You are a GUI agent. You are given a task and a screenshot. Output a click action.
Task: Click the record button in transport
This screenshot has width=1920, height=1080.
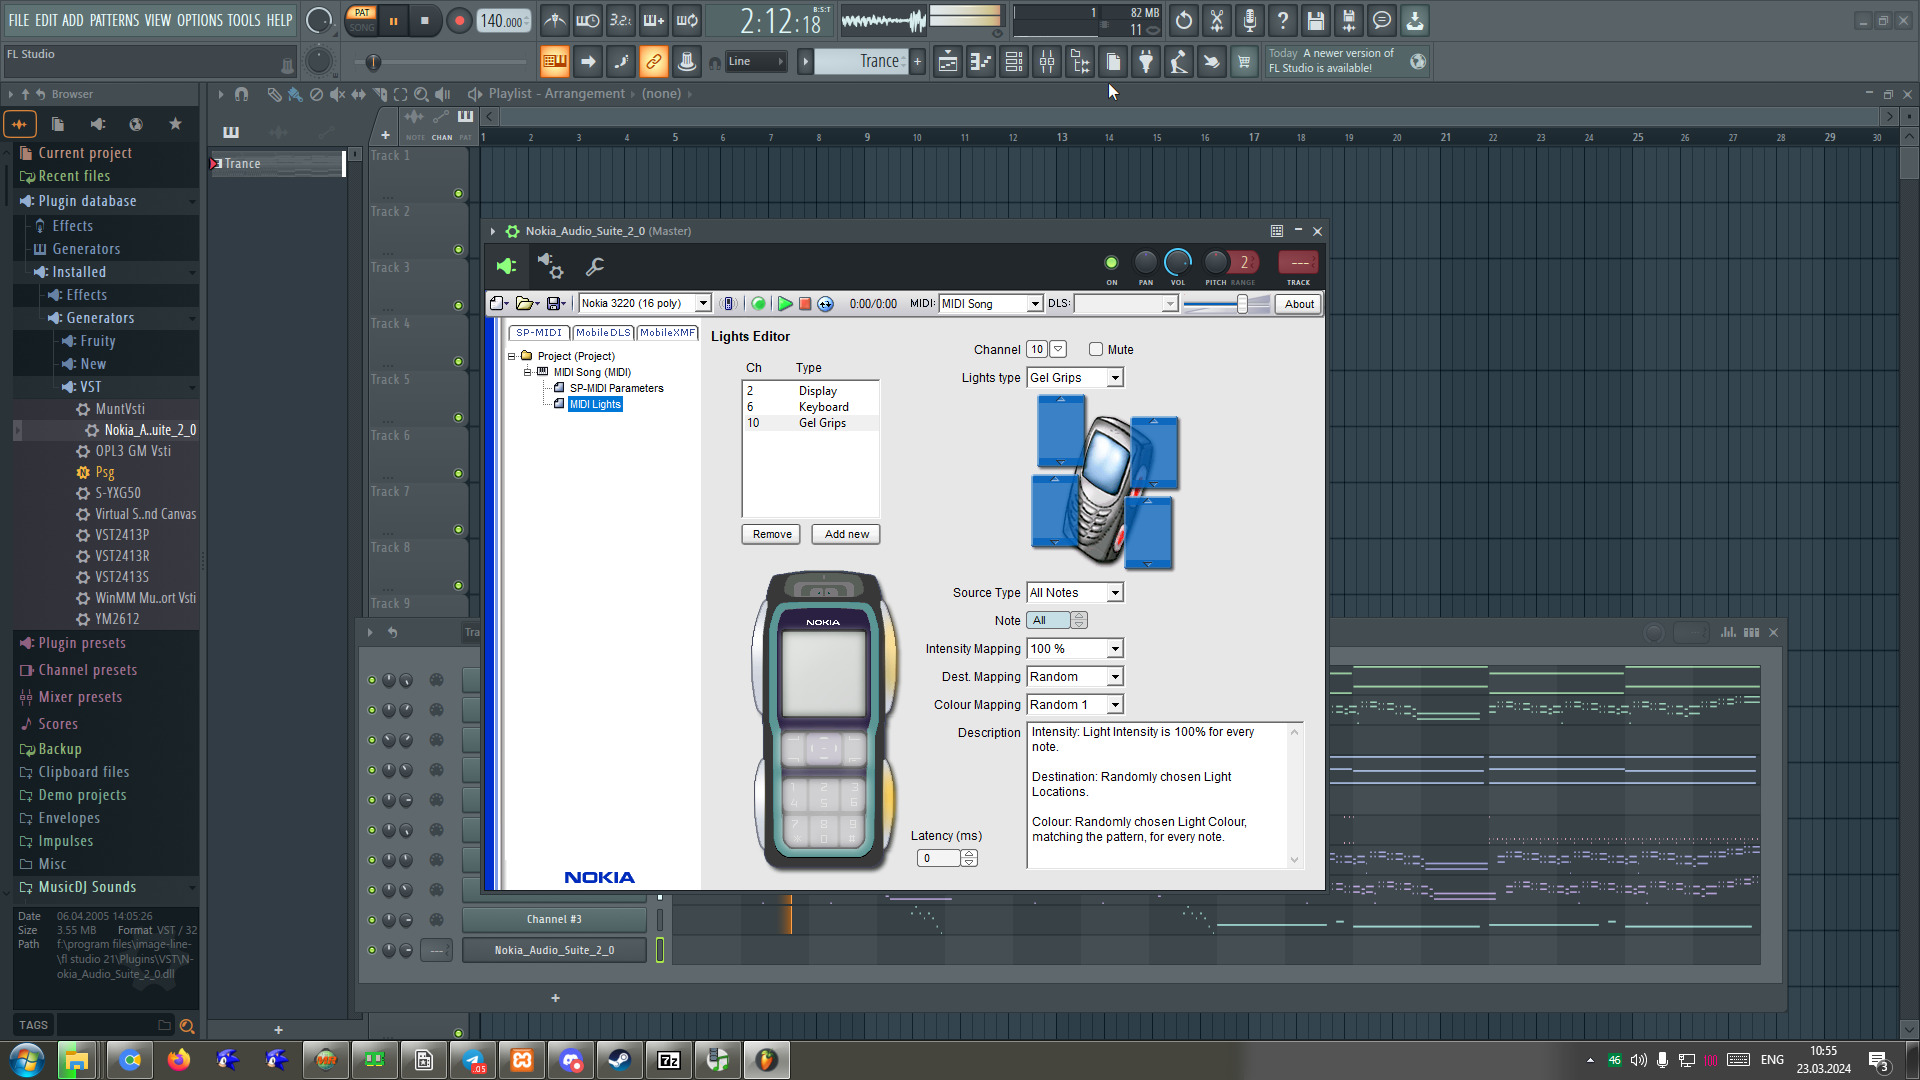coord(458,21)
